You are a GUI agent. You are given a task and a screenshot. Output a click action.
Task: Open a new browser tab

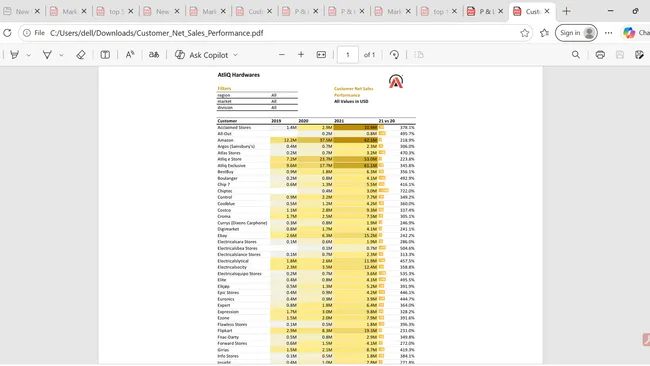pyautogui.click(x=566, y=11)
